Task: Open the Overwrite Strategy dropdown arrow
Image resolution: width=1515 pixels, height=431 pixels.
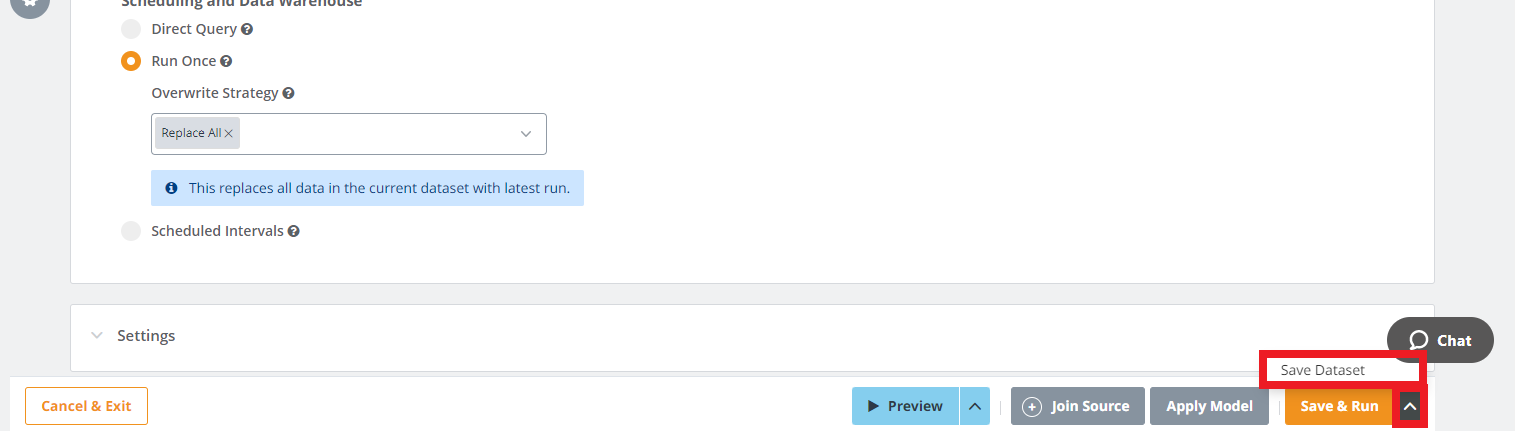Action: tap(526, 134)
